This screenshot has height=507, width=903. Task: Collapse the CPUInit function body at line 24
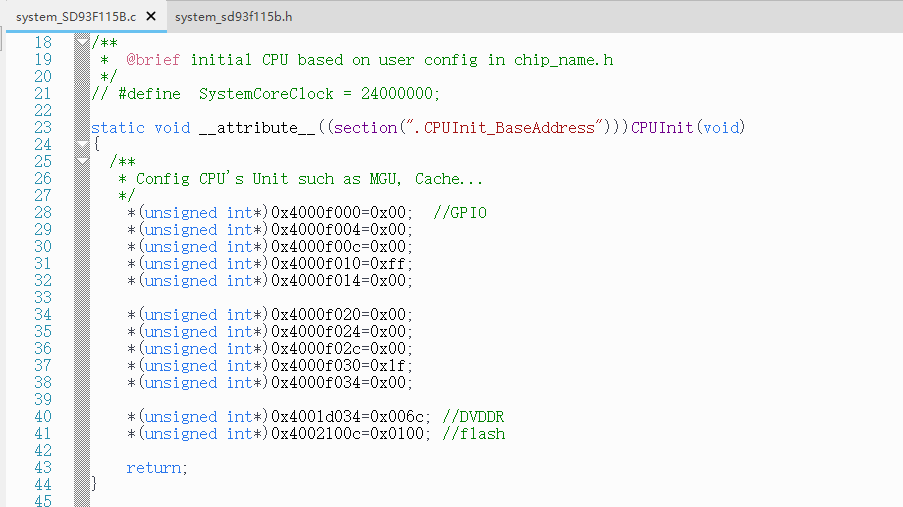point(82,144)
